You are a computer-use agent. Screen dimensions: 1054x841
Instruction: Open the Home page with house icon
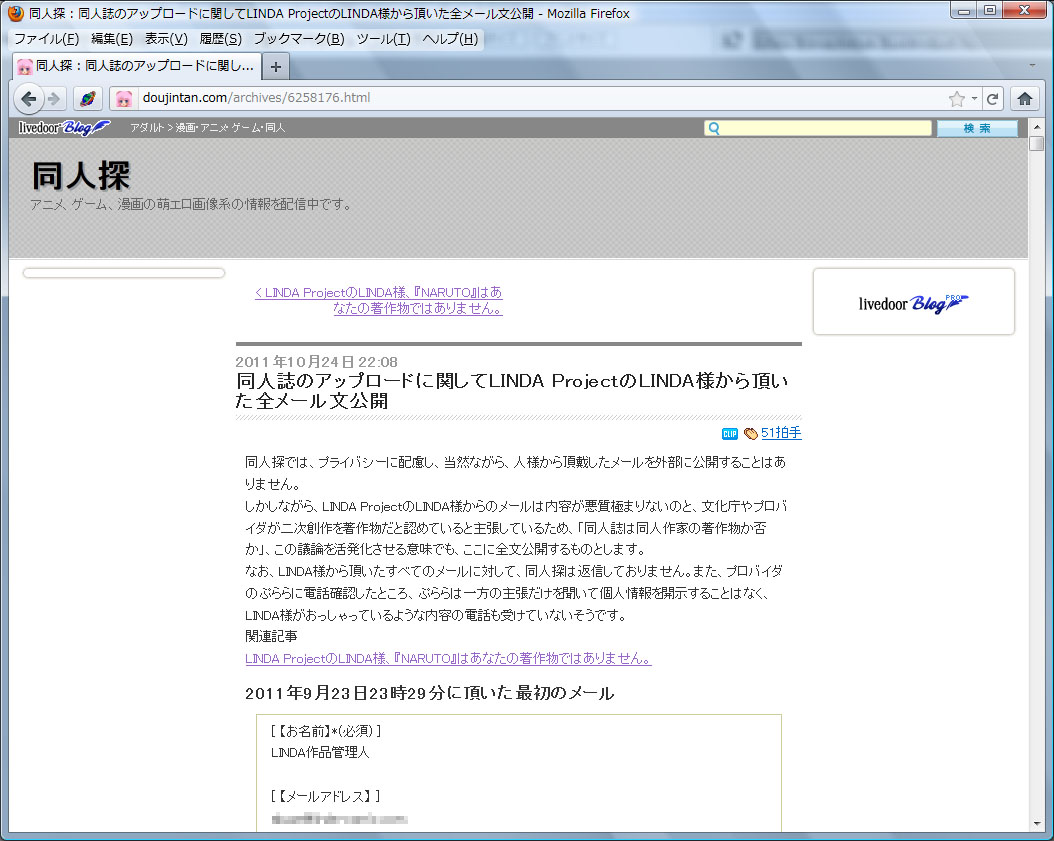pyautogui.click(x=1024, y=98)
